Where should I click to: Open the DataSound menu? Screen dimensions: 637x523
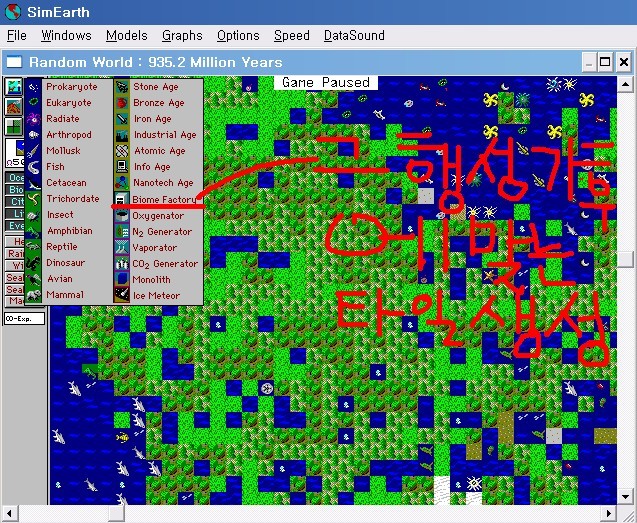pos(354,35)
